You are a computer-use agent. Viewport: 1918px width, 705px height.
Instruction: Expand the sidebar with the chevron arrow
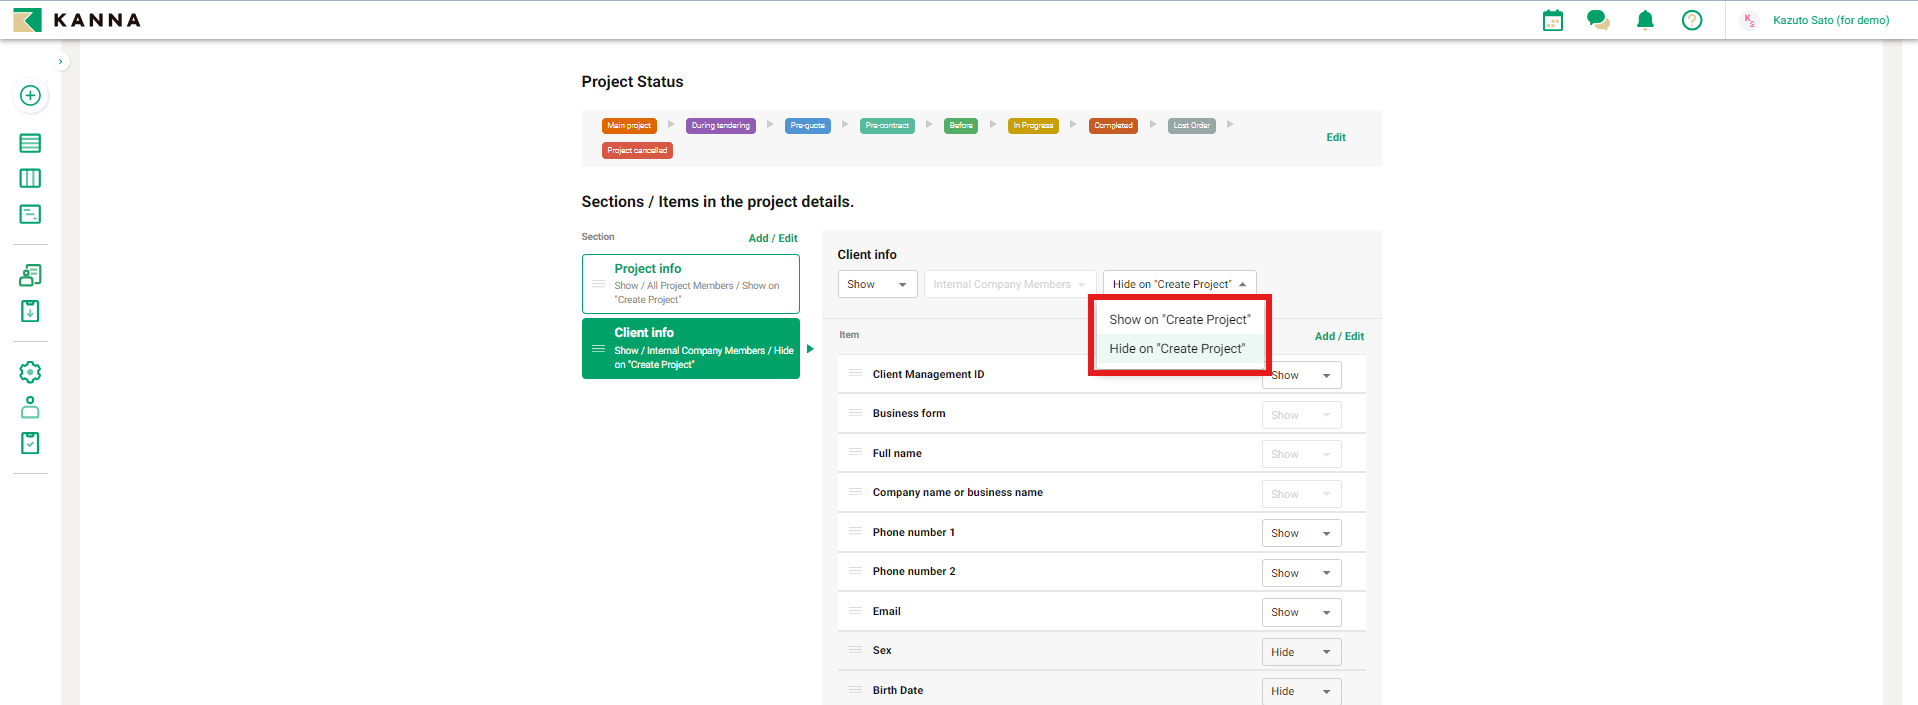tap(60, 62)
